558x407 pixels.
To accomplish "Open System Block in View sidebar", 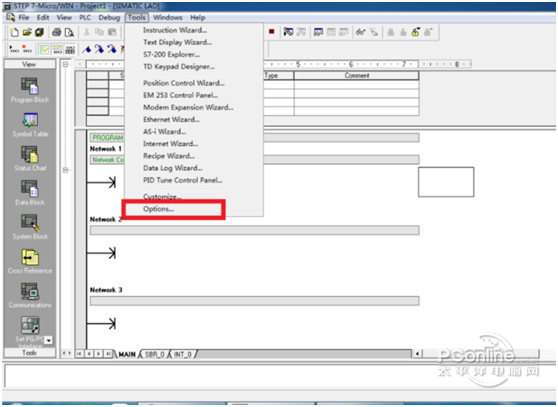I will [x=30, y=227].
